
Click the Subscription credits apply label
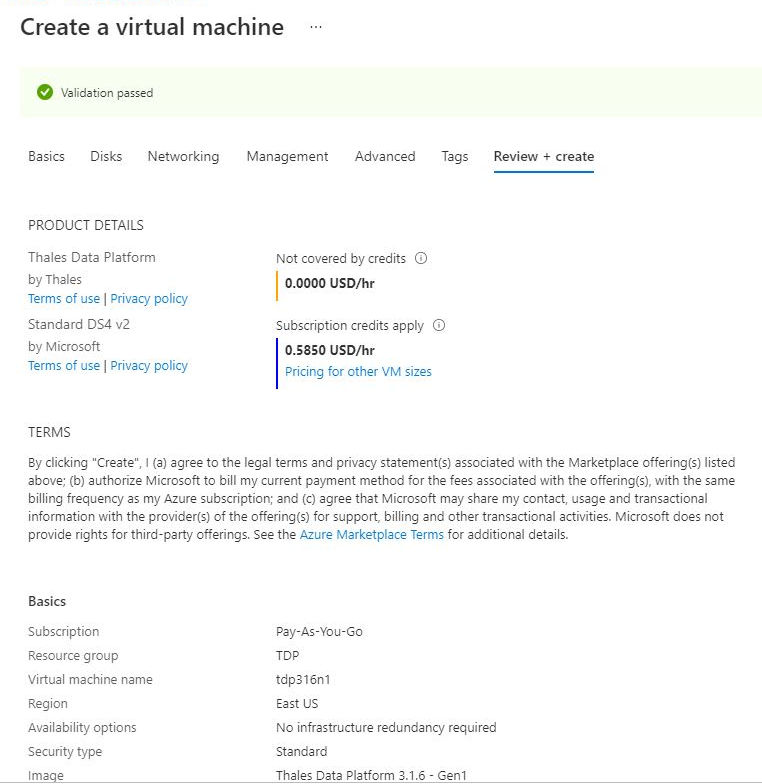[x=350, y=326]
